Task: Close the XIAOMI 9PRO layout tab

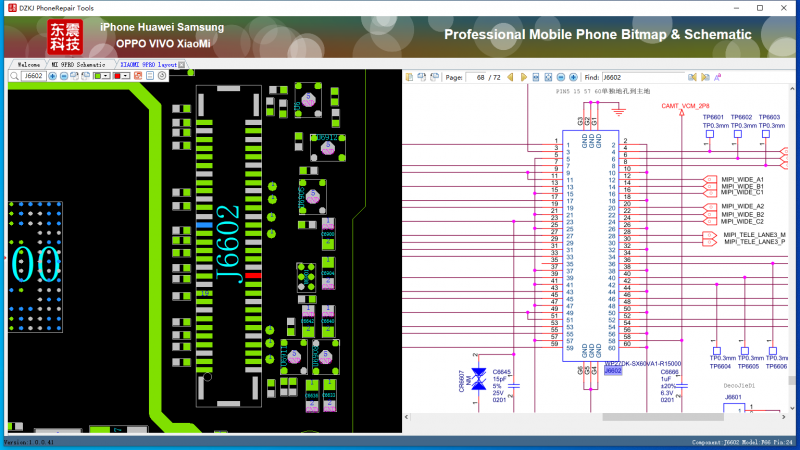Action: (182, 65)
